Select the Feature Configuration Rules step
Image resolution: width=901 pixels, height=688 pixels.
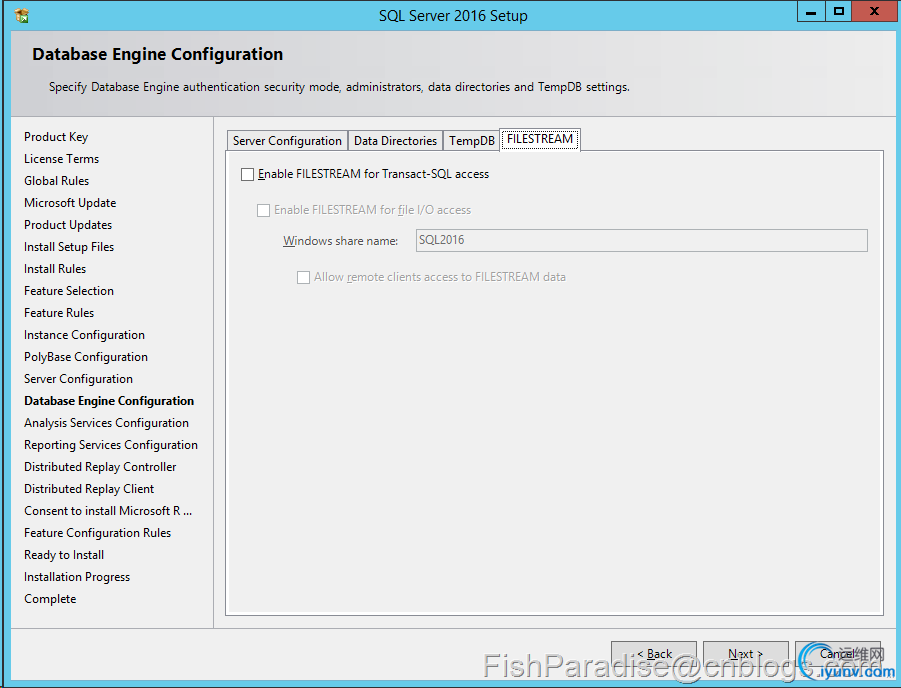point(98,533)
